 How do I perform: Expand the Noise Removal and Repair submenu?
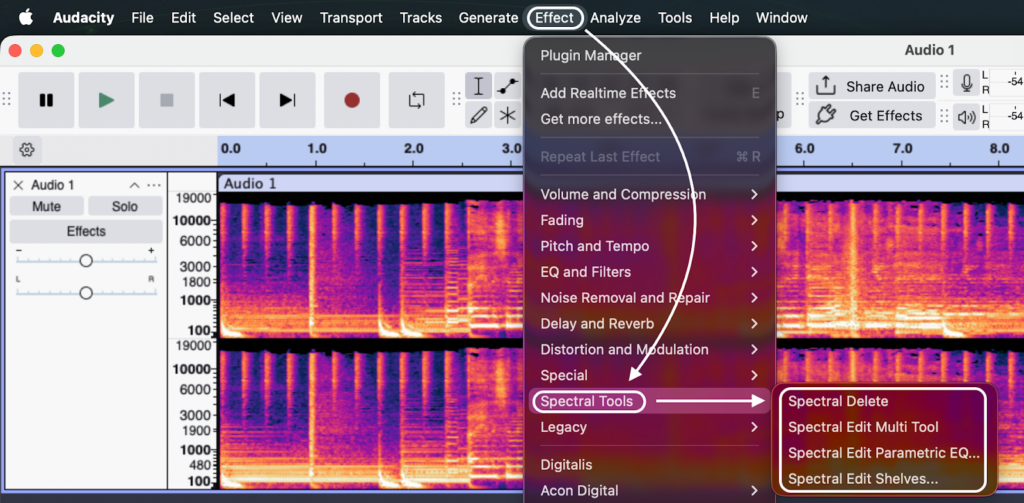tap(625, 298)
